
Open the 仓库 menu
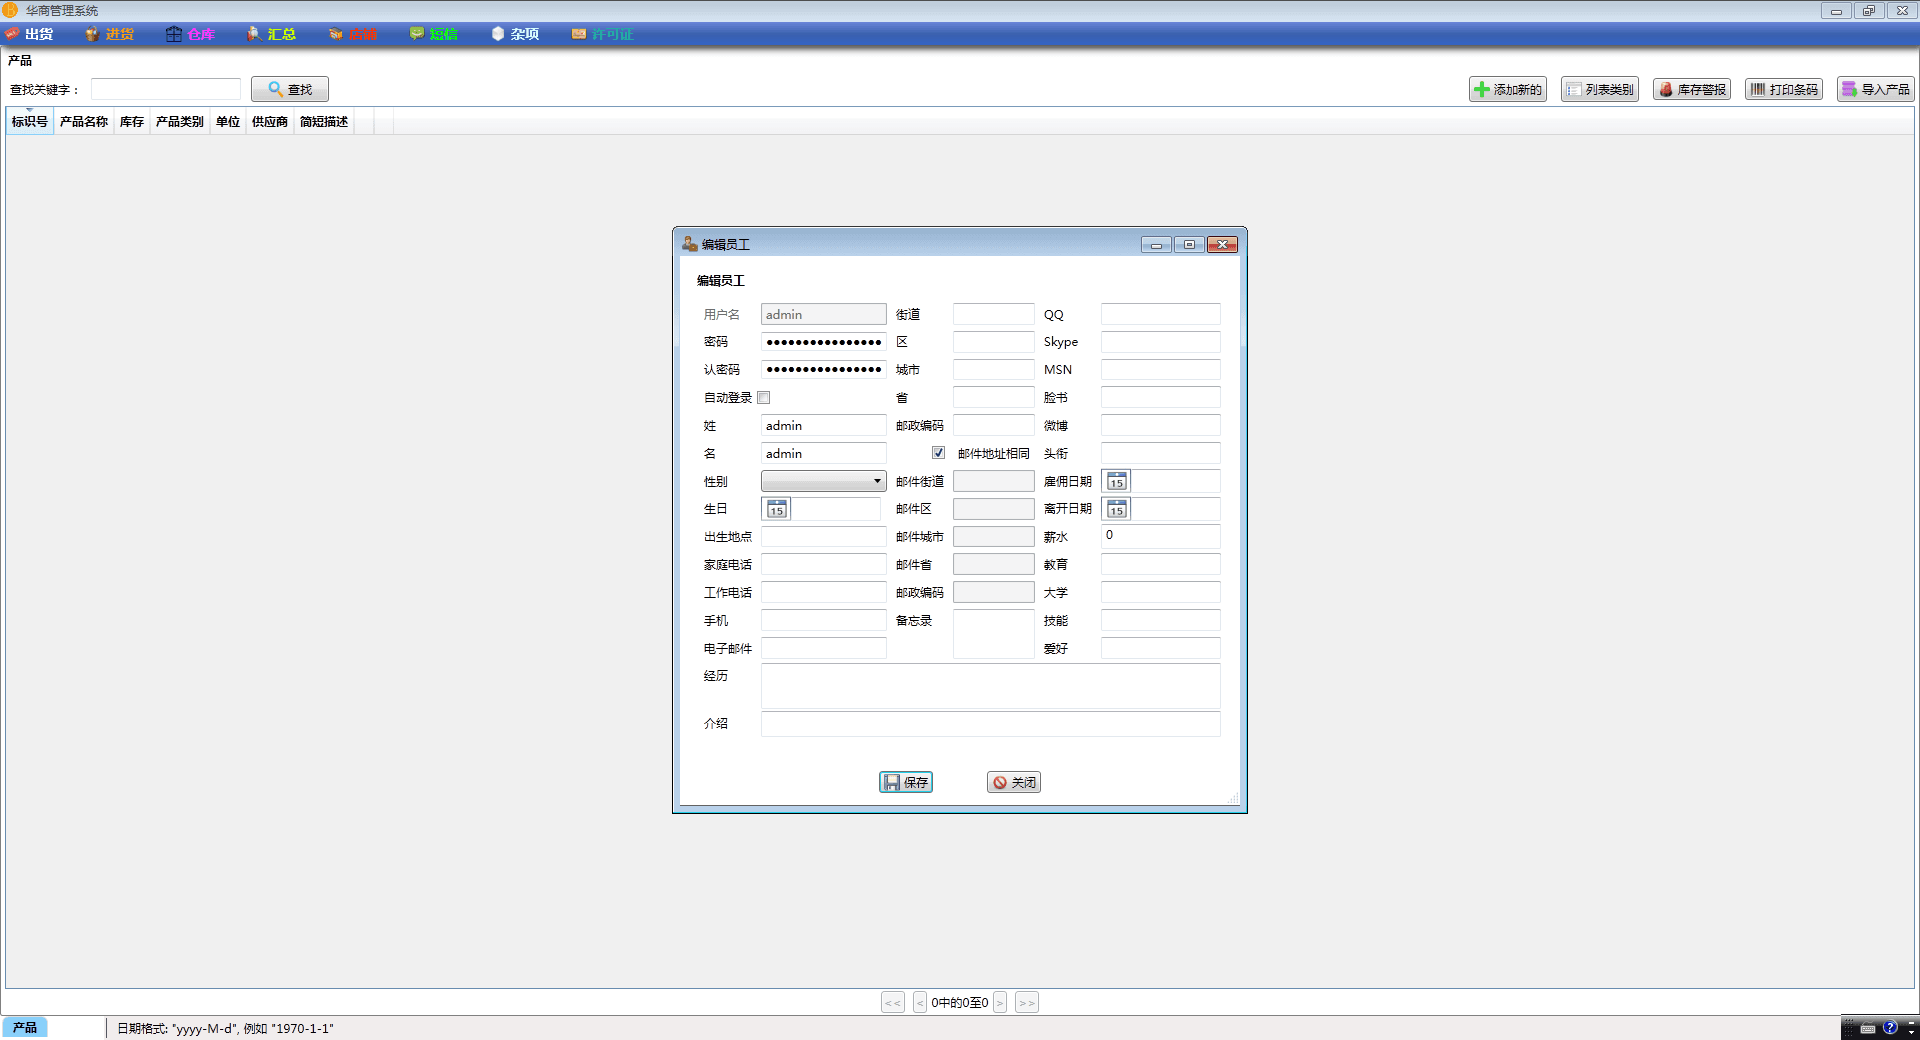tap(190, 34)
